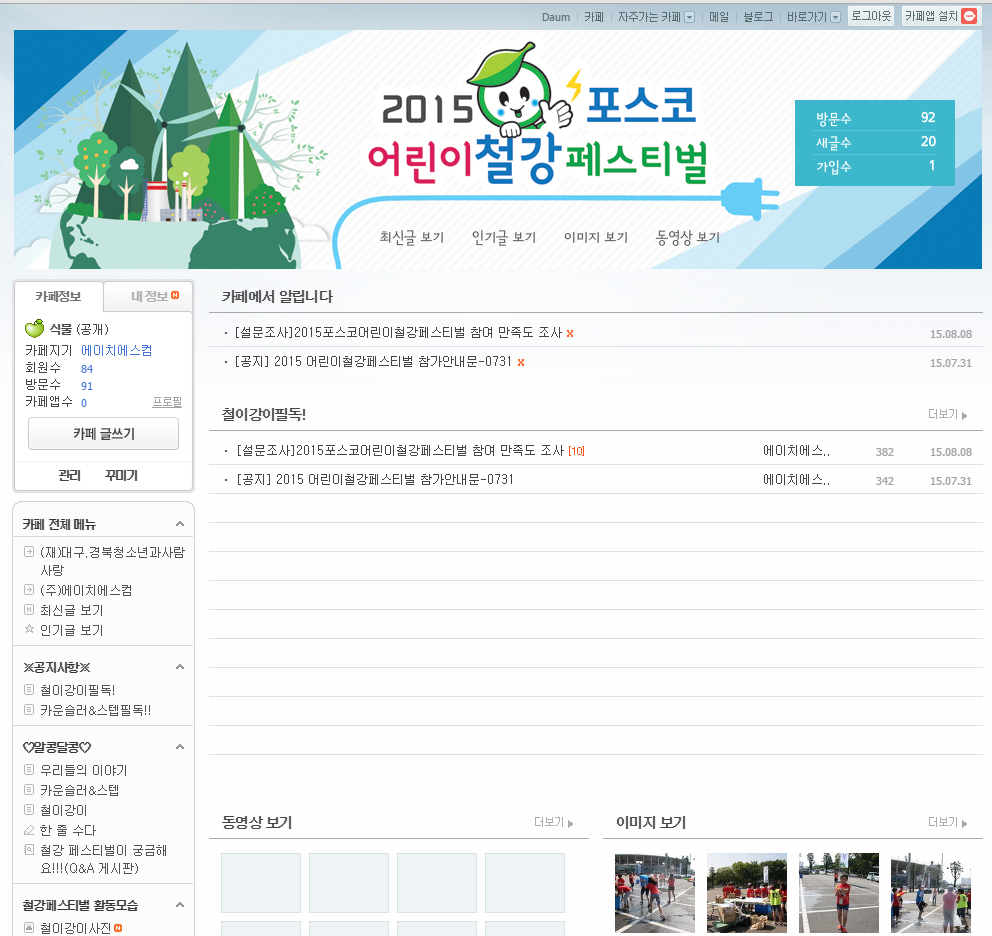The width and height of the screenshot is (992, 936).
Task: Click the orange new badge after 철이강이사진
Action: tap(118, 928)
